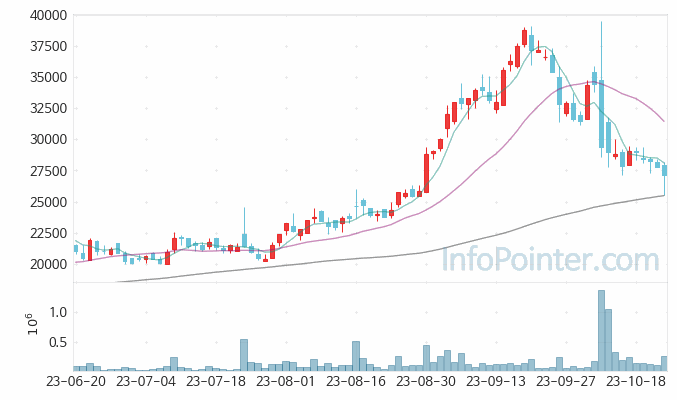Click the 22500 price axis label
The height and width of the screenshot is (400, 677).
pos(48,233)
